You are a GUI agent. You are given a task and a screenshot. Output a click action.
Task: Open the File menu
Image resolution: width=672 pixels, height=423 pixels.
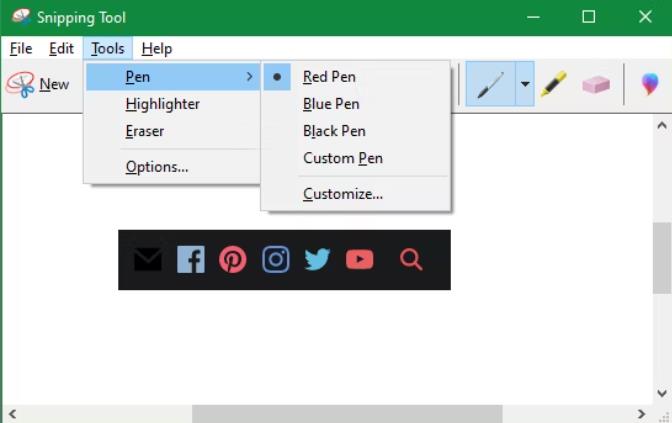point(21,49)
